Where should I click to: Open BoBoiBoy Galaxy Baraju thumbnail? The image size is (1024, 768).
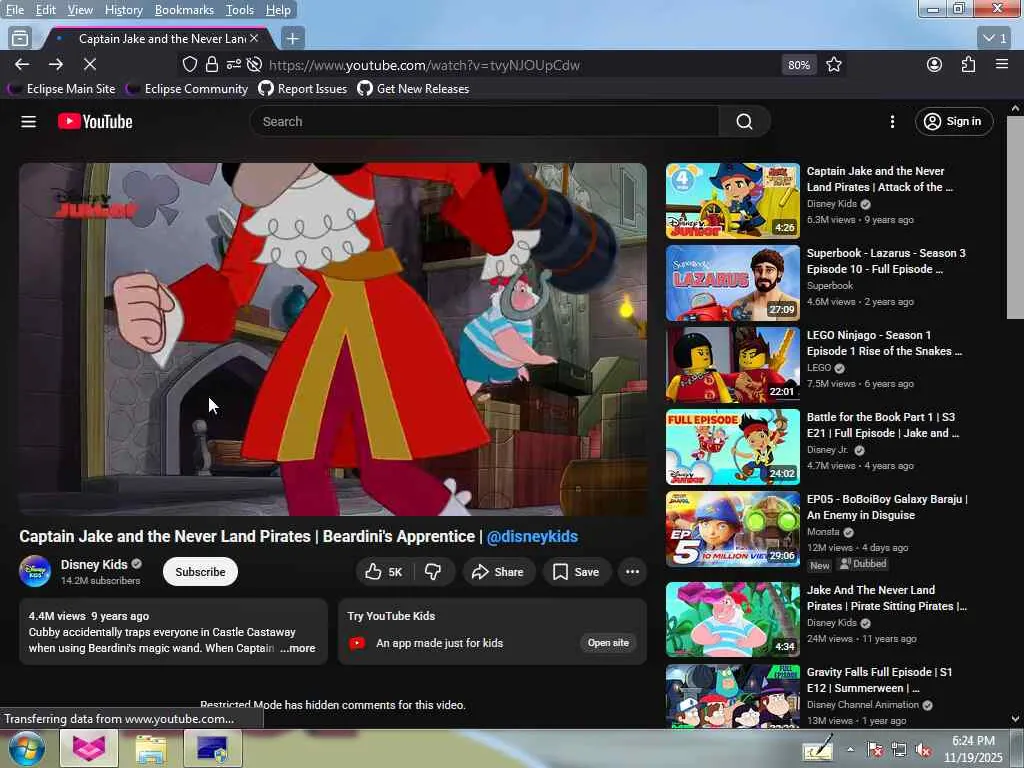coord(733,529)
